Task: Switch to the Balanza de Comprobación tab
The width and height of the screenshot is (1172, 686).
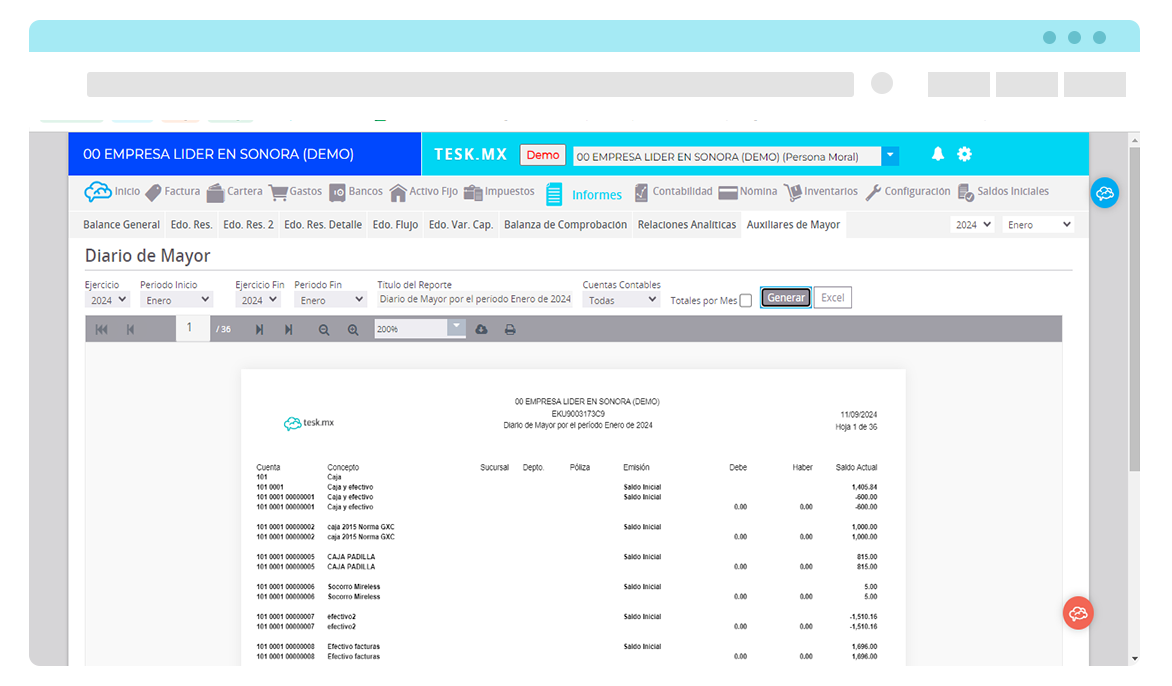Action: tap(565, 224)
